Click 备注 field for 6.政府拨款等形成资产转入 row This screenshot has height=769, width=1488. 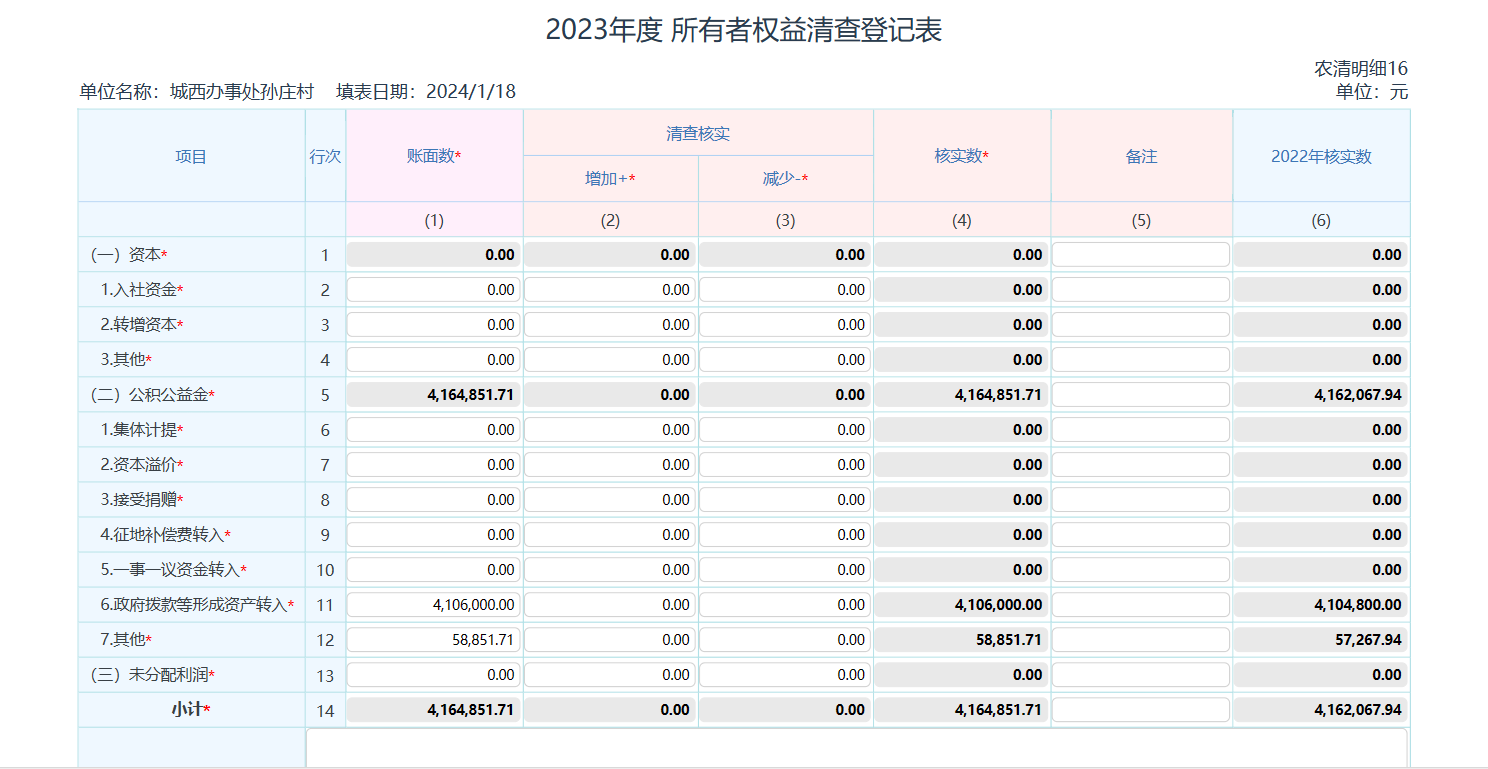[x=1141, y=605]
